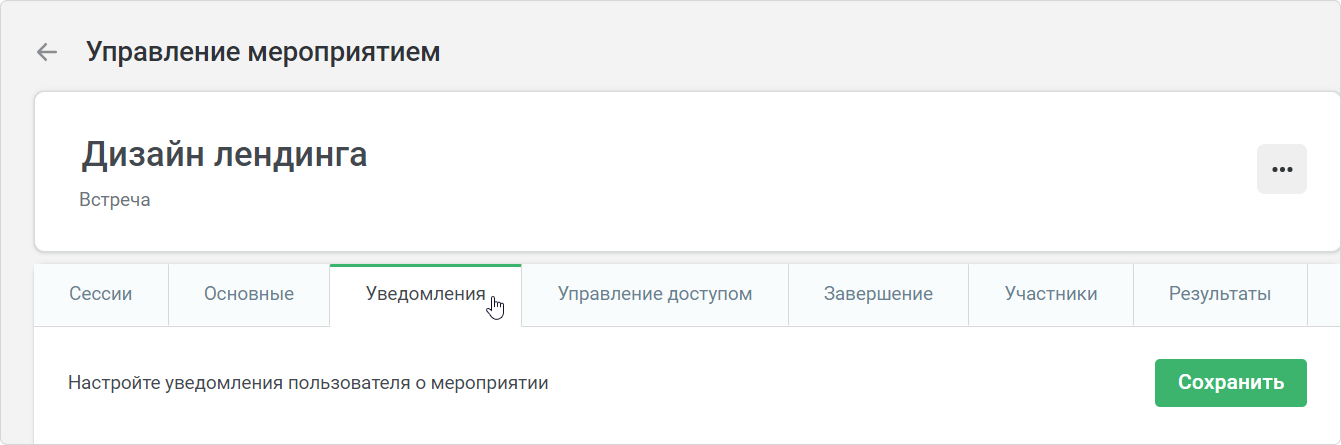The height and width of the screenshot is (445, 1341).
Task: Select the Уведомления tab
Action: tap(426, 294)
